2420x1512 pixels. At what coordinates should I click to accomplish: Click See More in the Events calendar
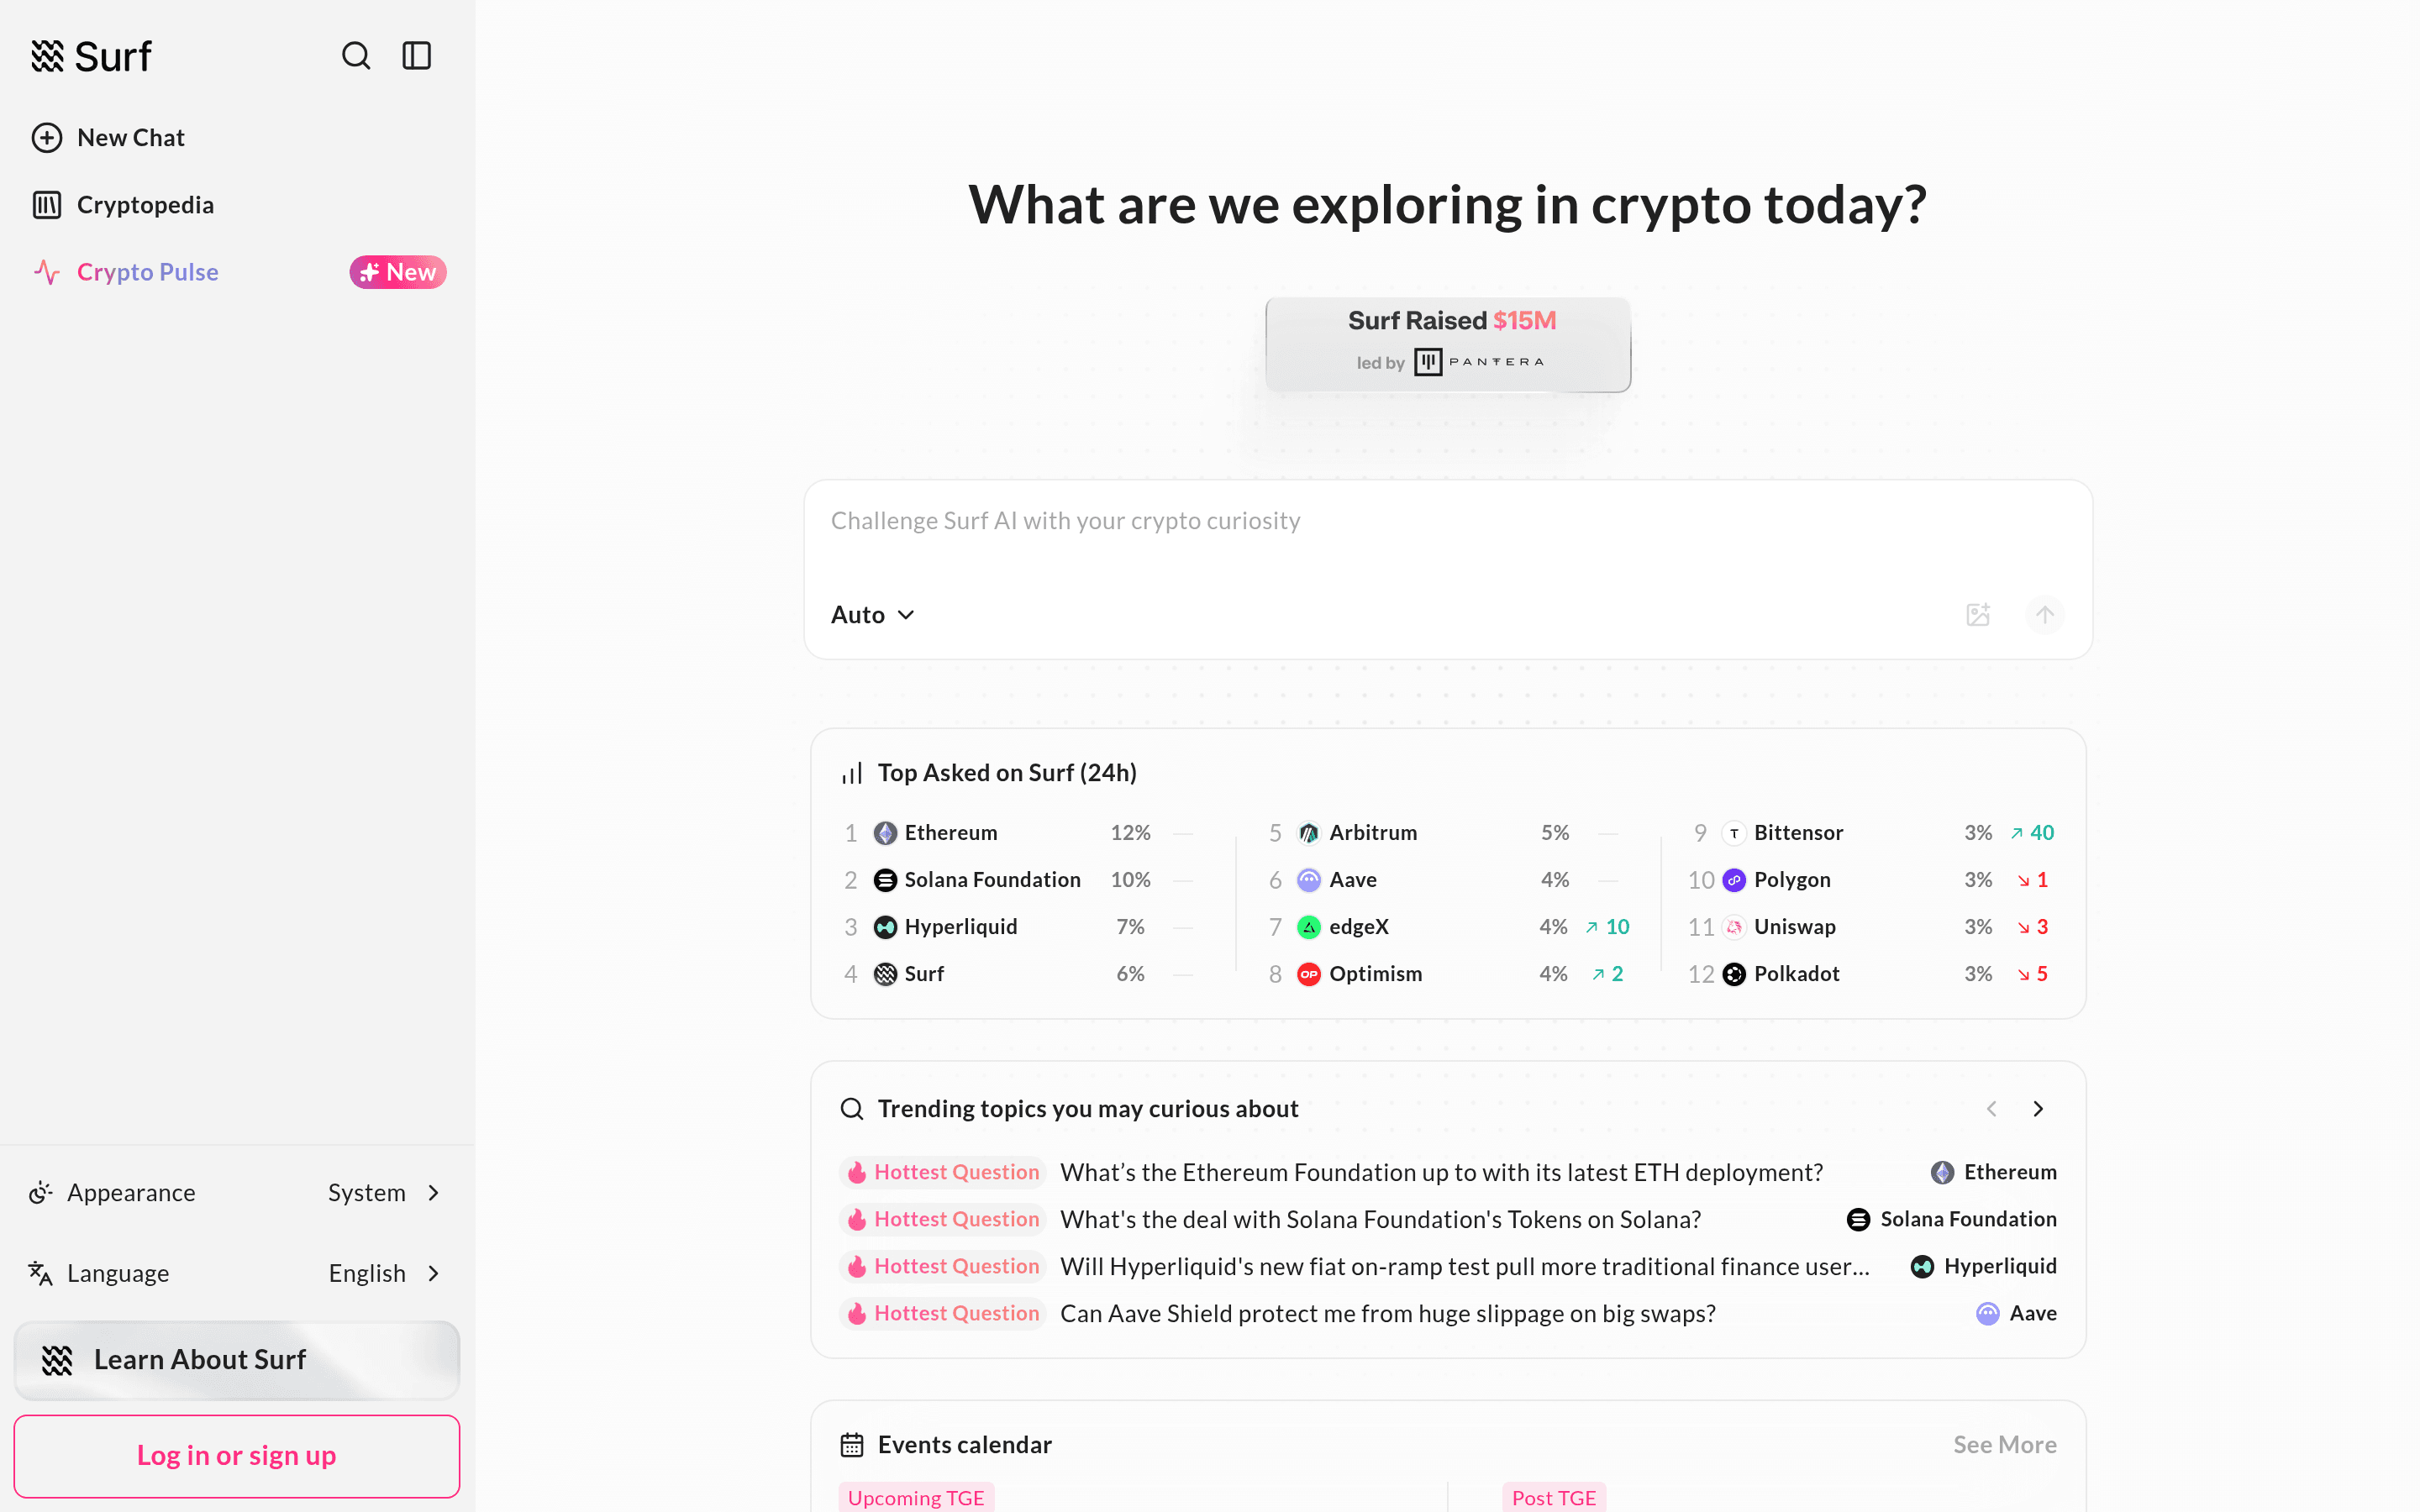(2004, 1444)
